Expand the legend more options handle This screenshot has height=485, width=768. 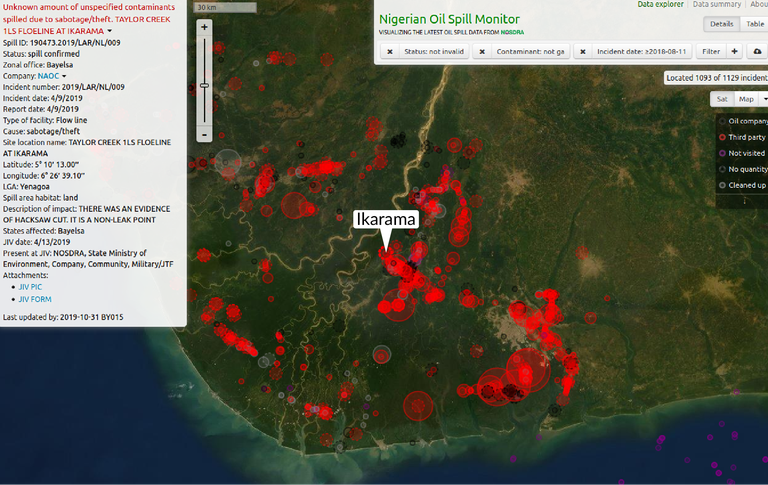(x=744, y=201)
